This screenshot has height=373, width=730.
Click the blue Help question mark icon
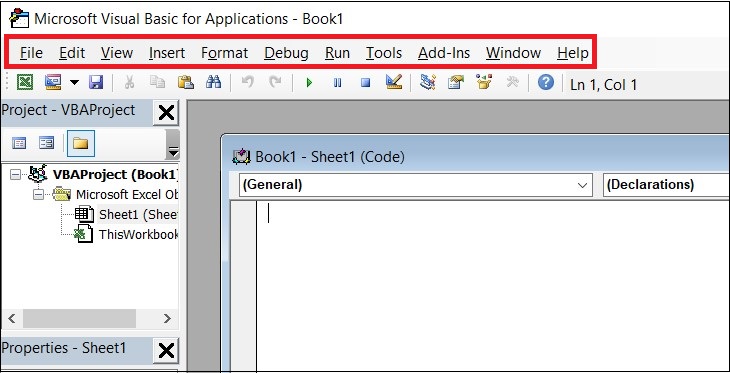pos(546,82)
